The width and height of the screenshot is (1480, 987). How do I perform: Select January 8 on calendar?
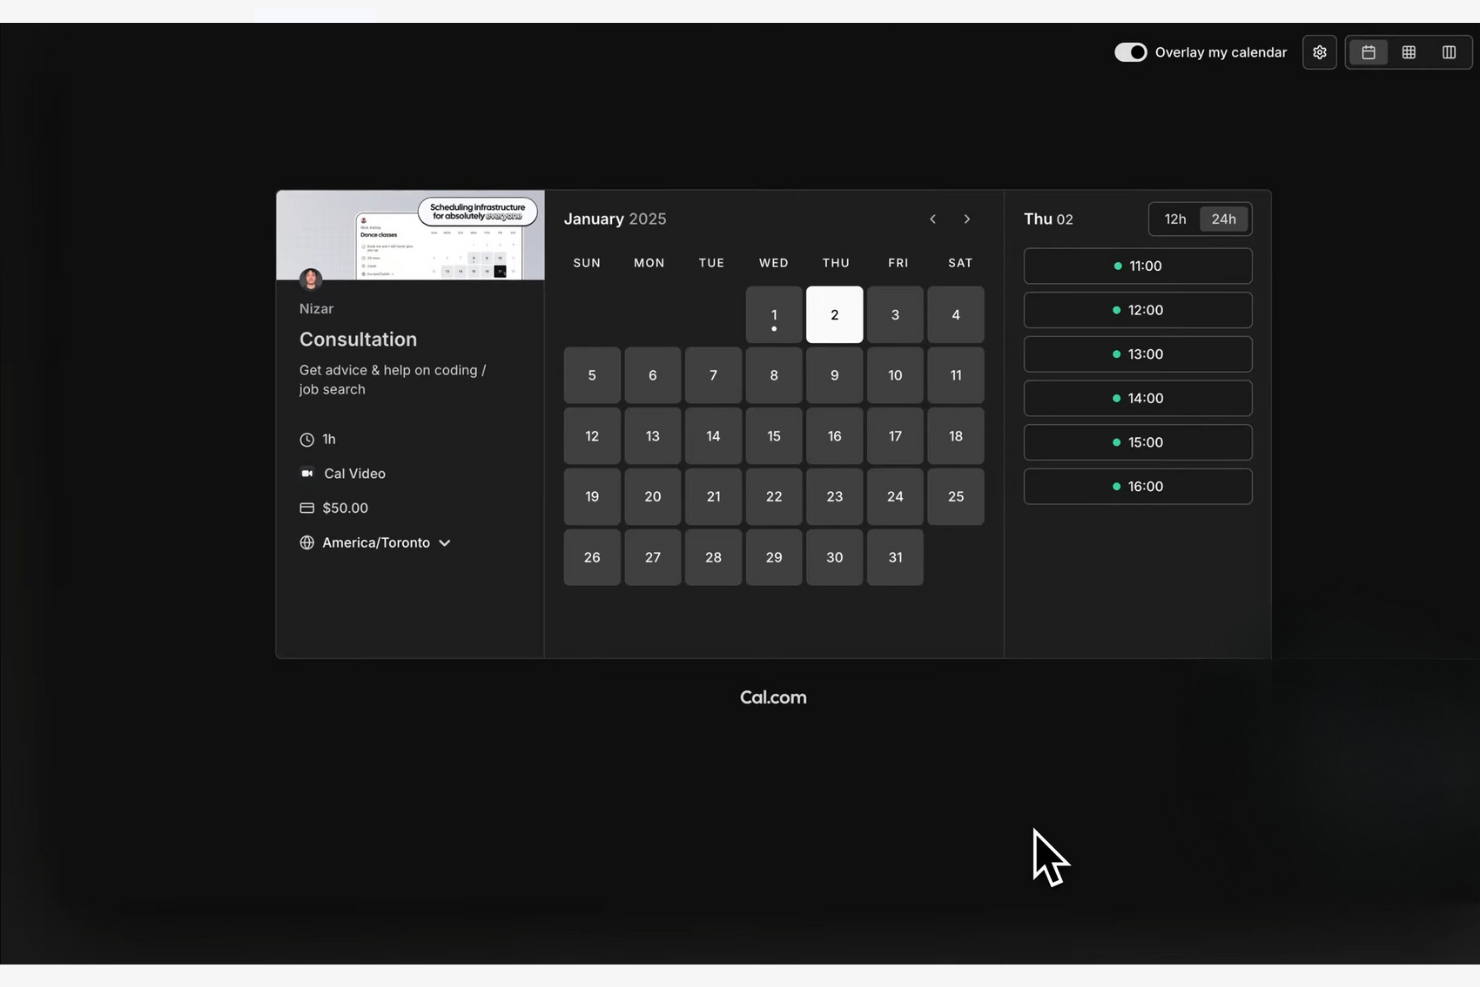tap(773, 375)
